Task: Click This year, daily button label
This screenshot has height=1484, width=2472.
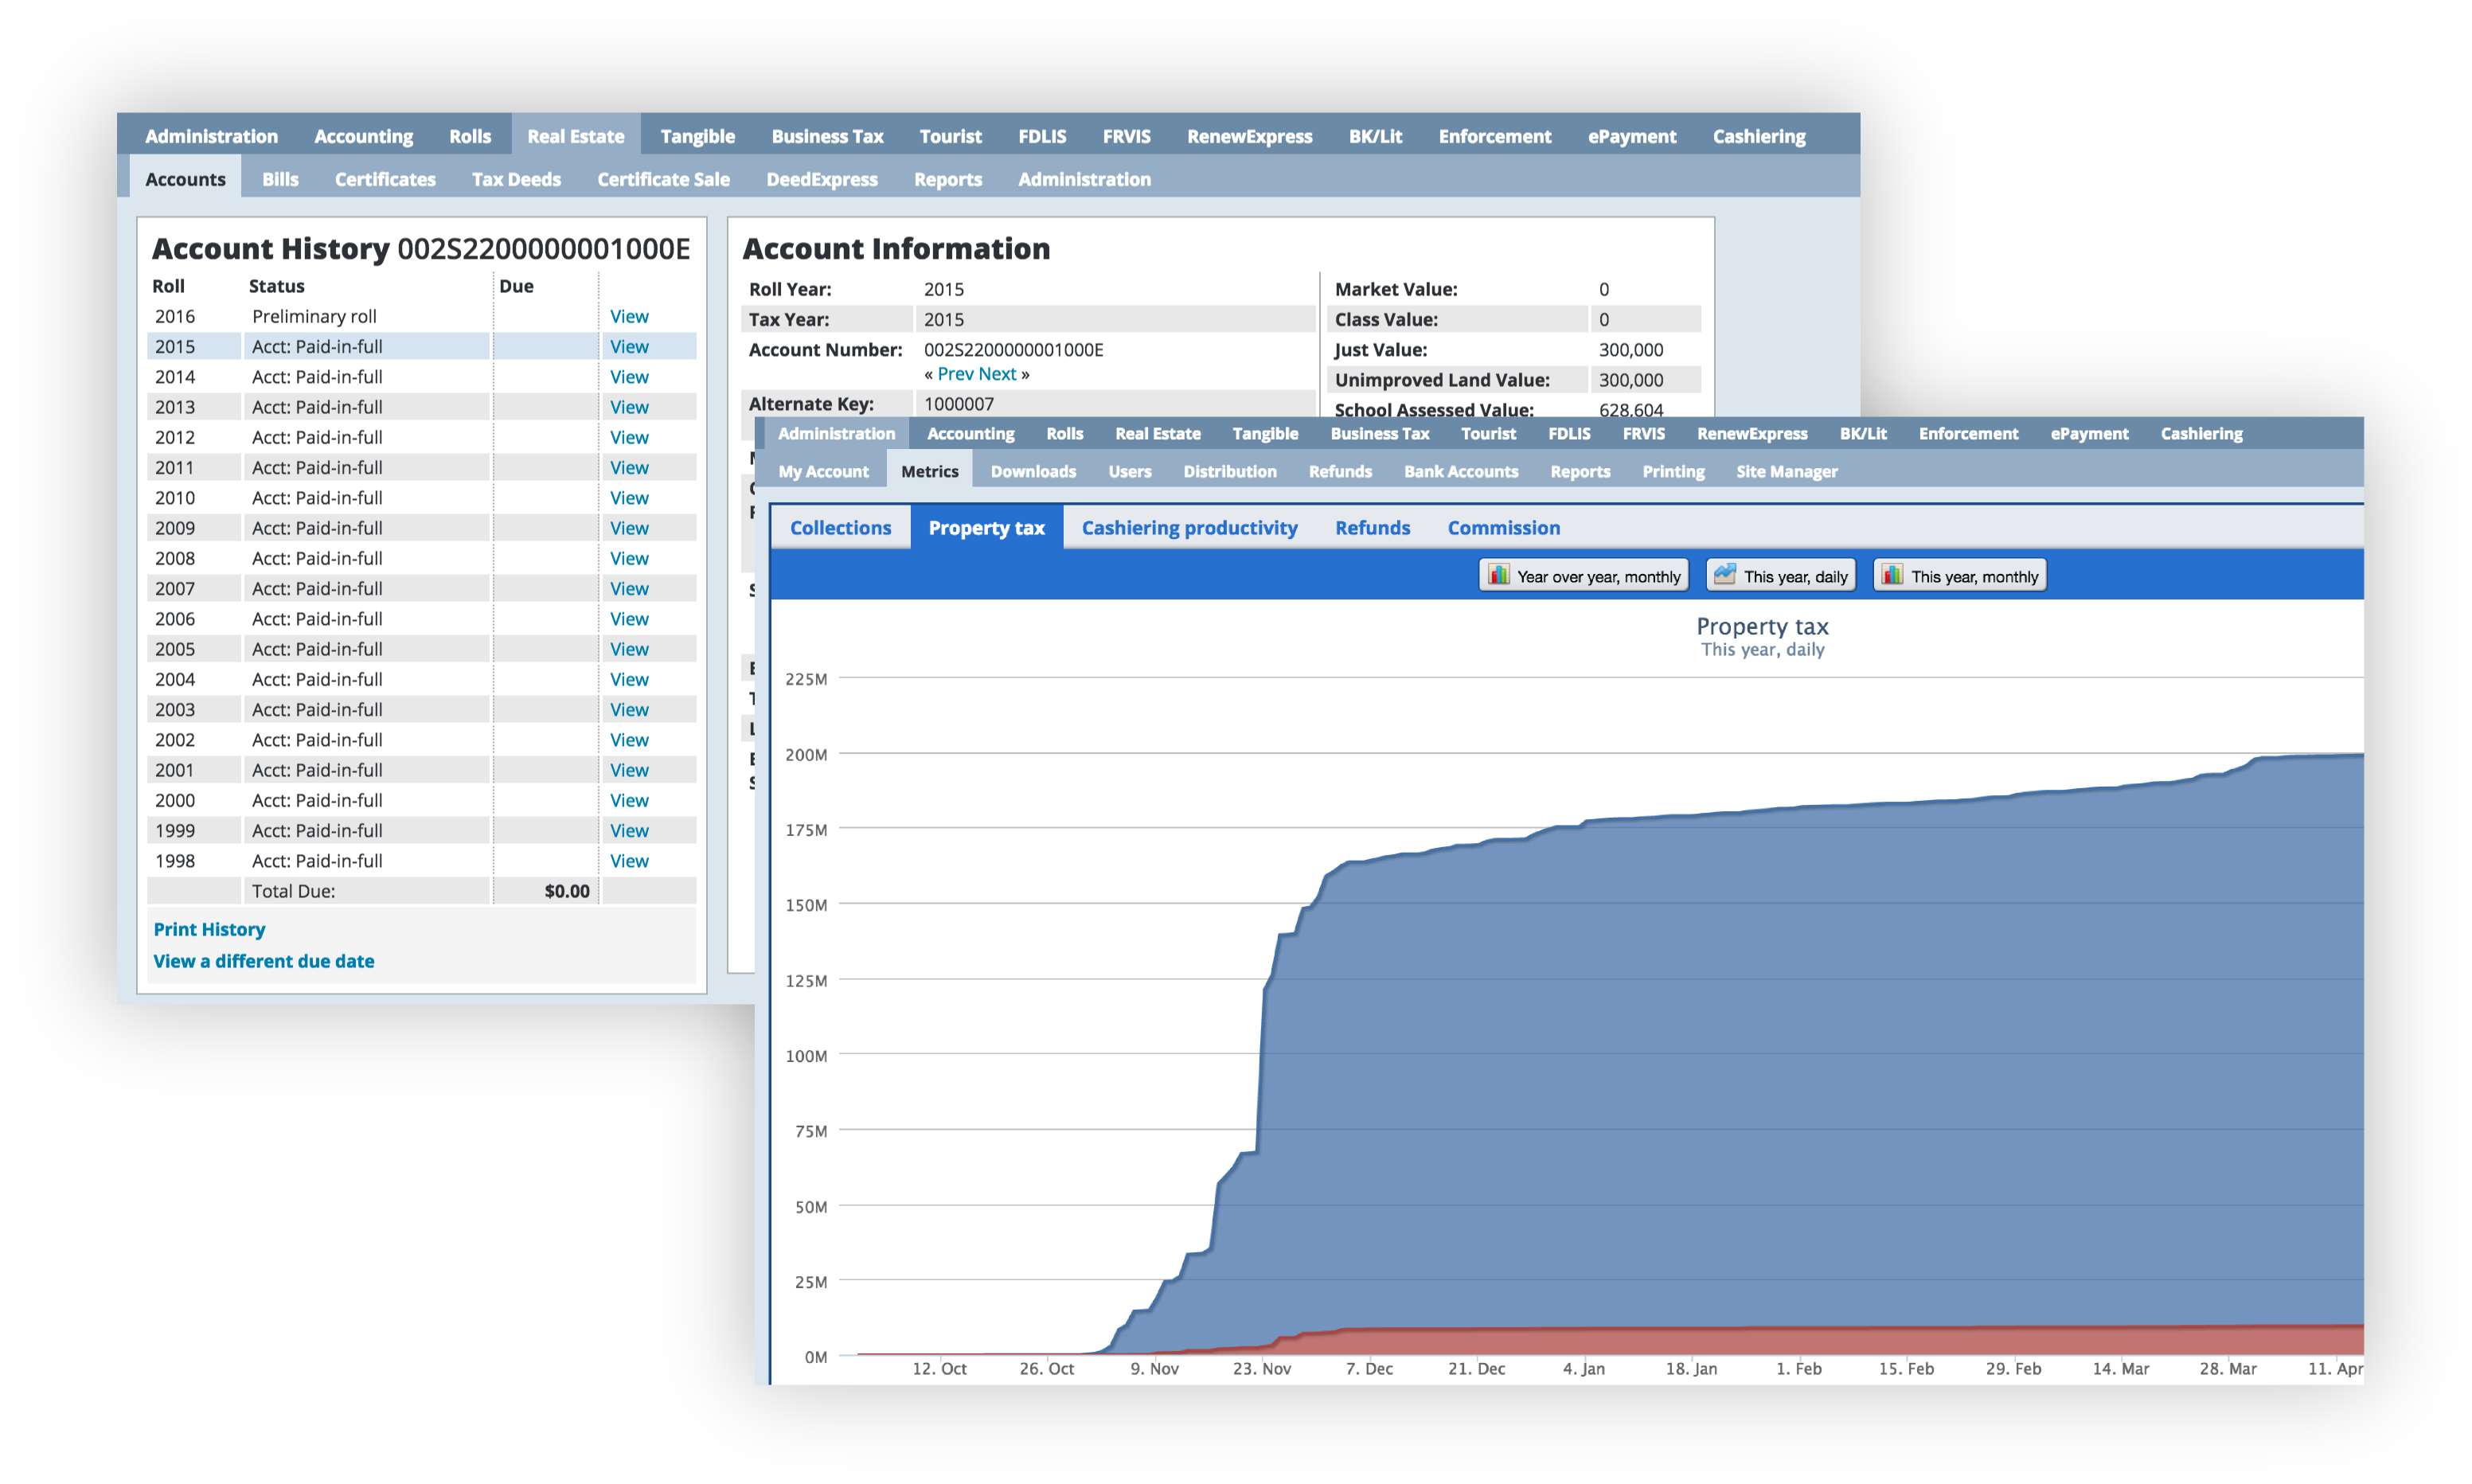Action: coord(1795,576)
